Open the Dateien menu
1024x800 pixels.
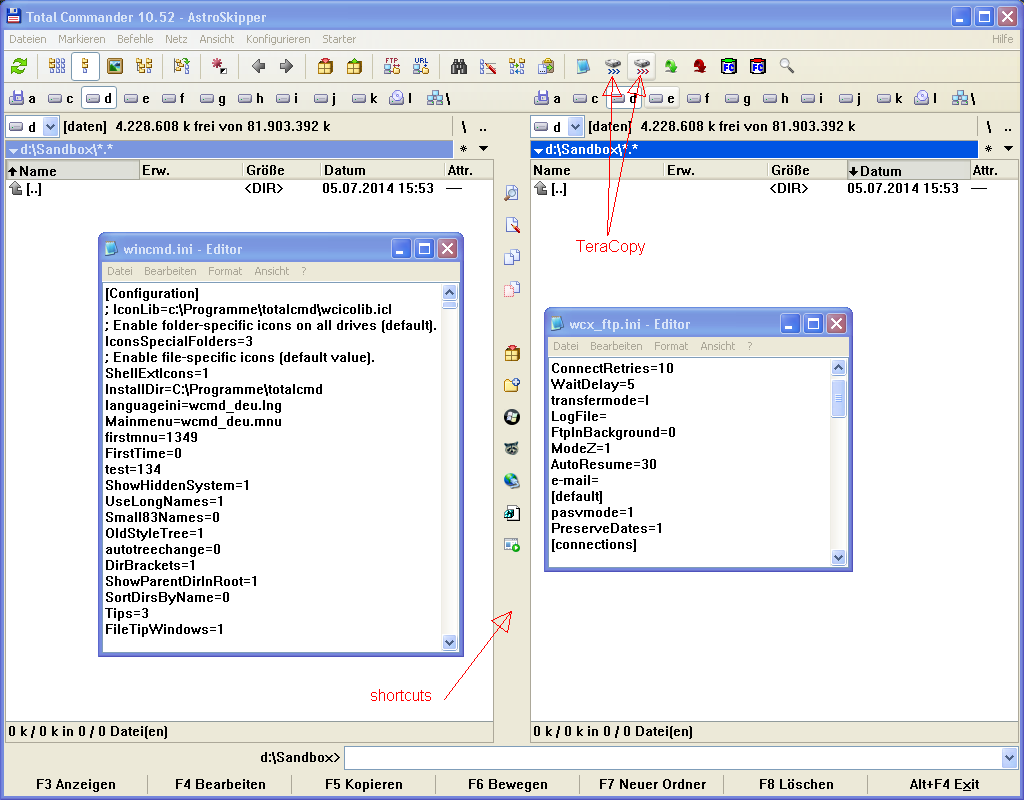[27, 39]
